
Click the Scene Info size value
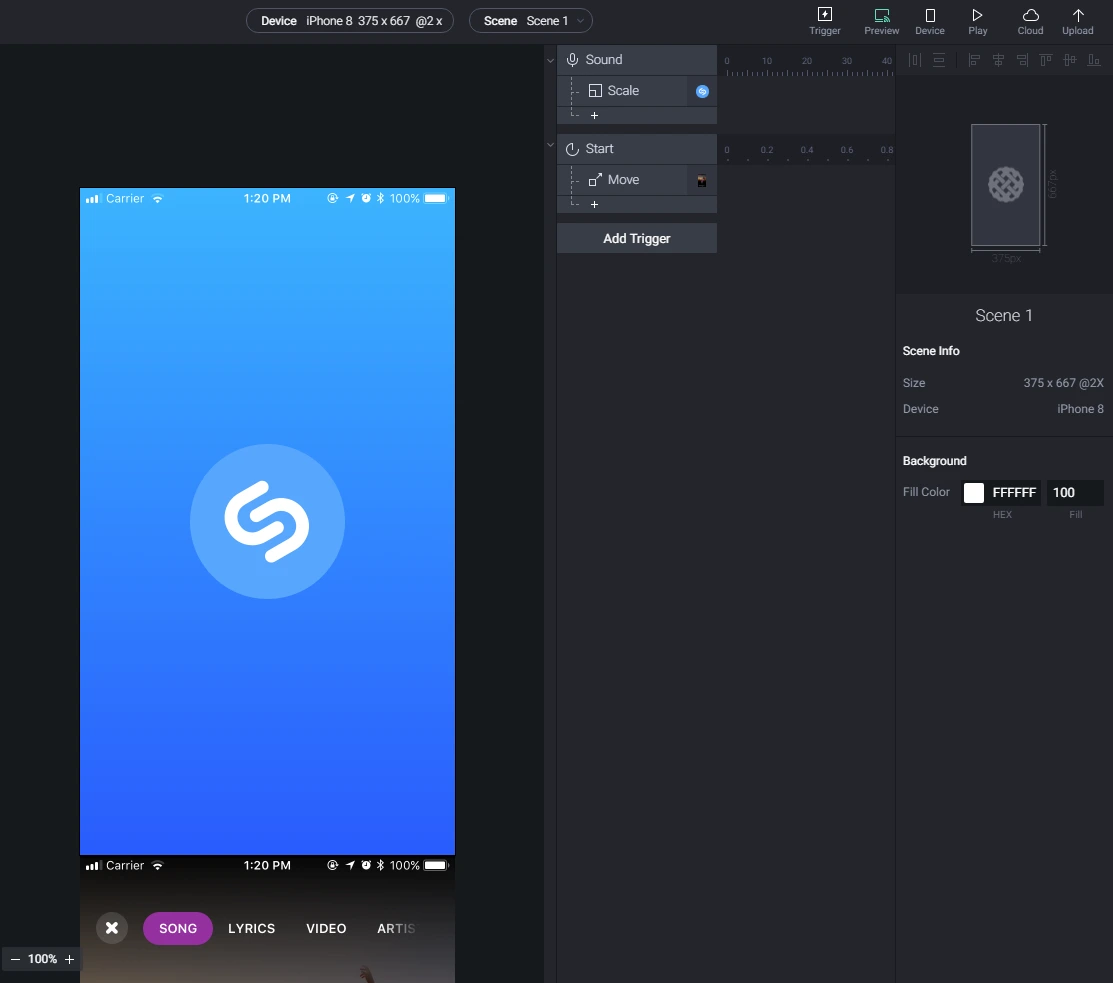pos(1063,383)
